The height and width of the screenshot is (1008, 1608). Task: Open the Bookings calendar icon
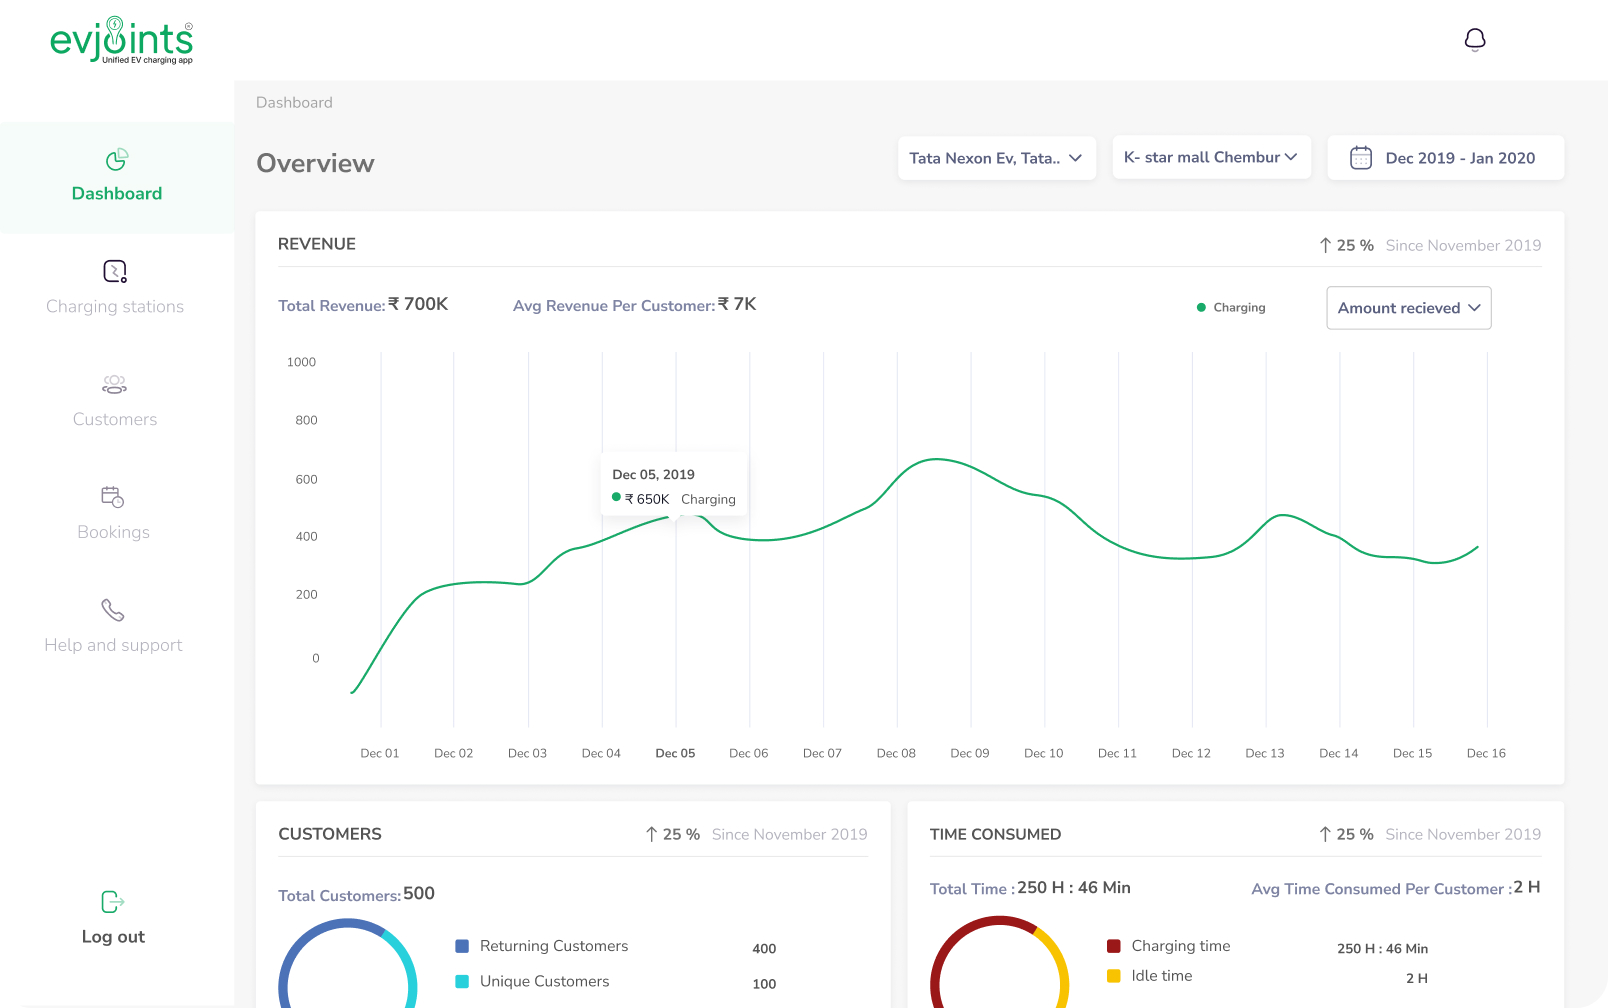click(x=113, y=497)
